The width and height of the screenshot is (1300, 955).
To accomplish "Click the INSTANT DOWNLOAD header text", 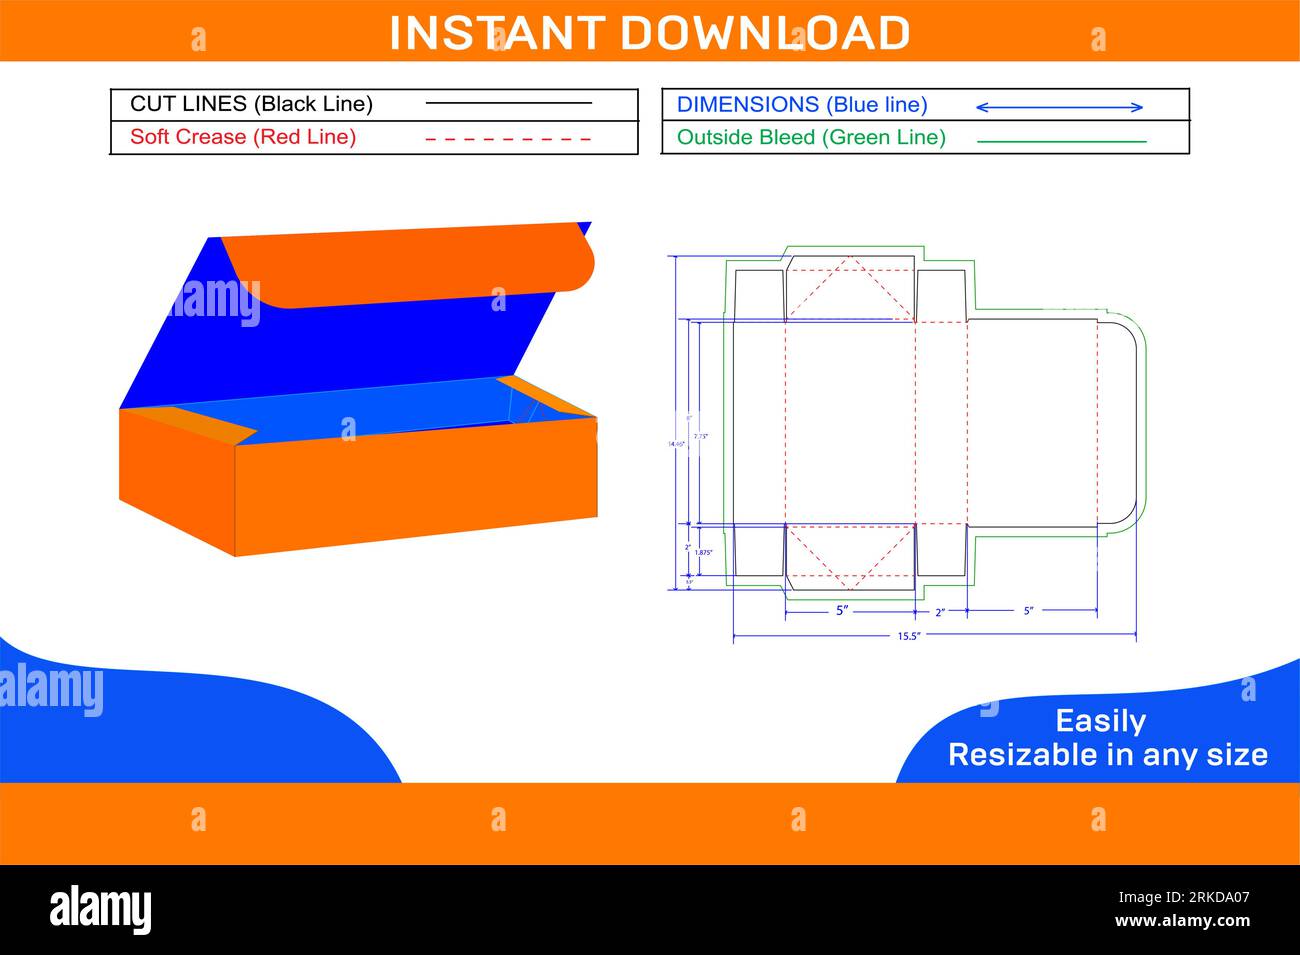I will [649, 32].
